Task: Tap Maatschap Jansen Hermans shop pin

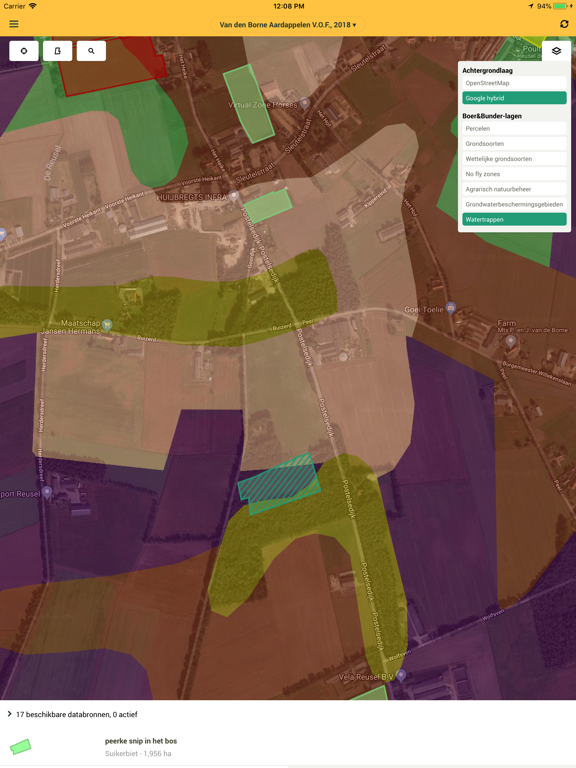Action: click(x=107, y=325)
